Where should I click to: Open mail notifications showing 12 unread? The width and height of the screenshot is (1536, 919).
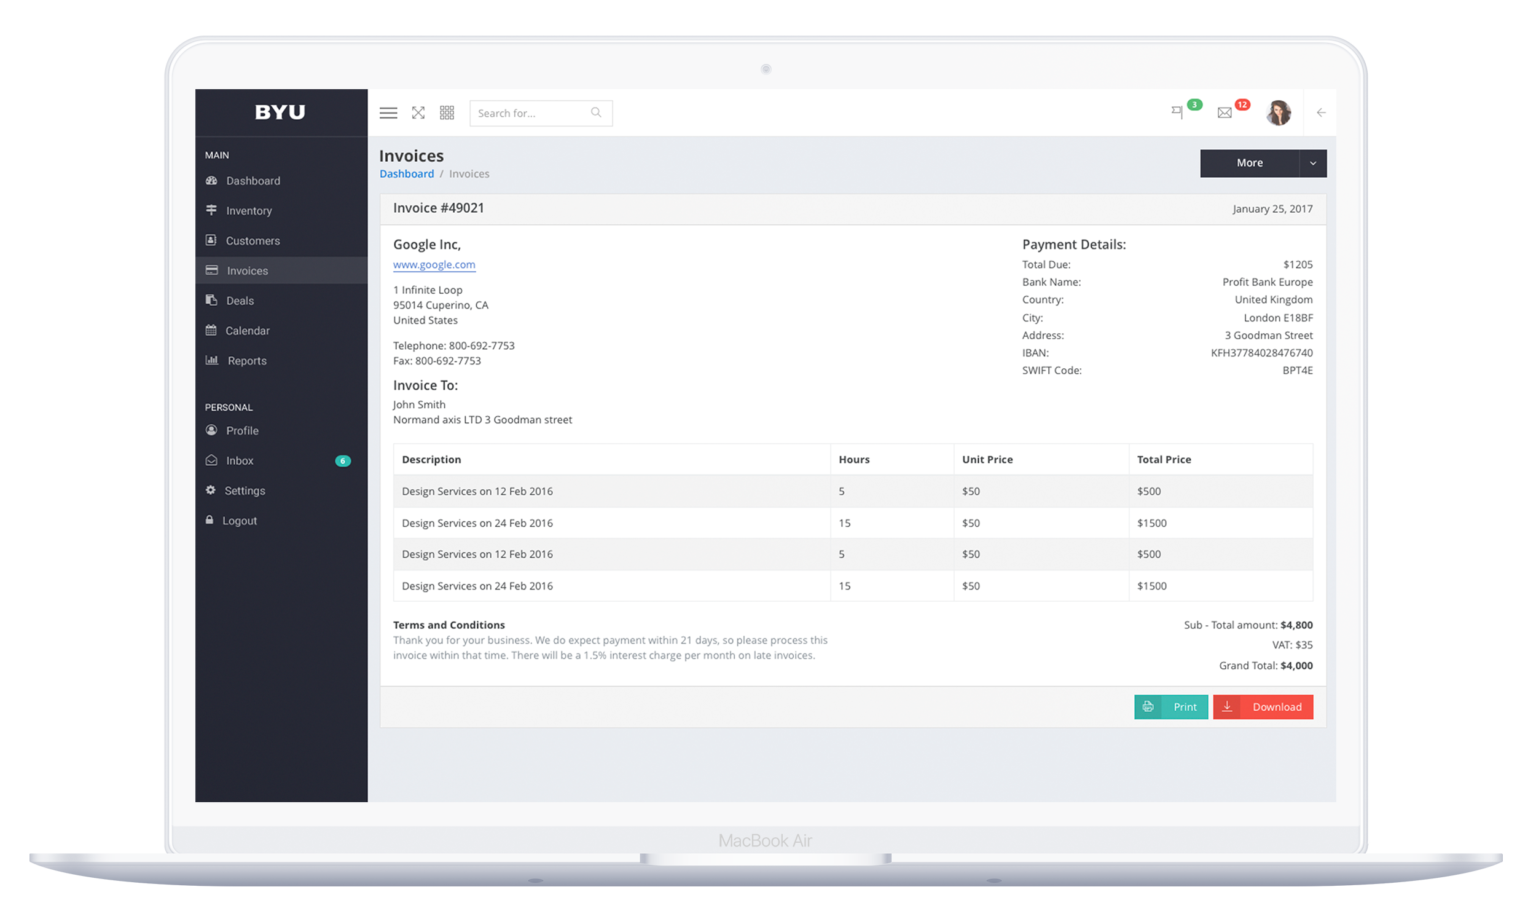1225,112
